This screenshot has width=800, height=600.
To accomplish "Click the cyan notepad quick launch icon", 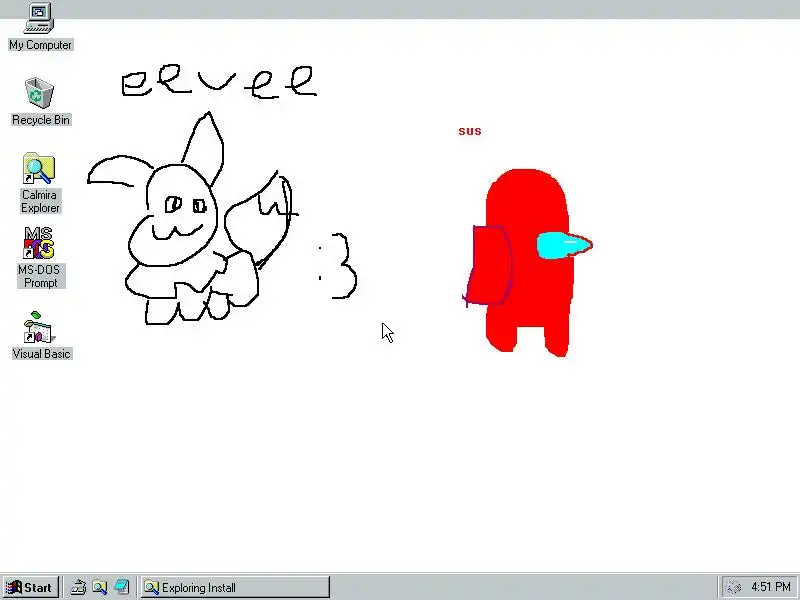I will 121,588.
